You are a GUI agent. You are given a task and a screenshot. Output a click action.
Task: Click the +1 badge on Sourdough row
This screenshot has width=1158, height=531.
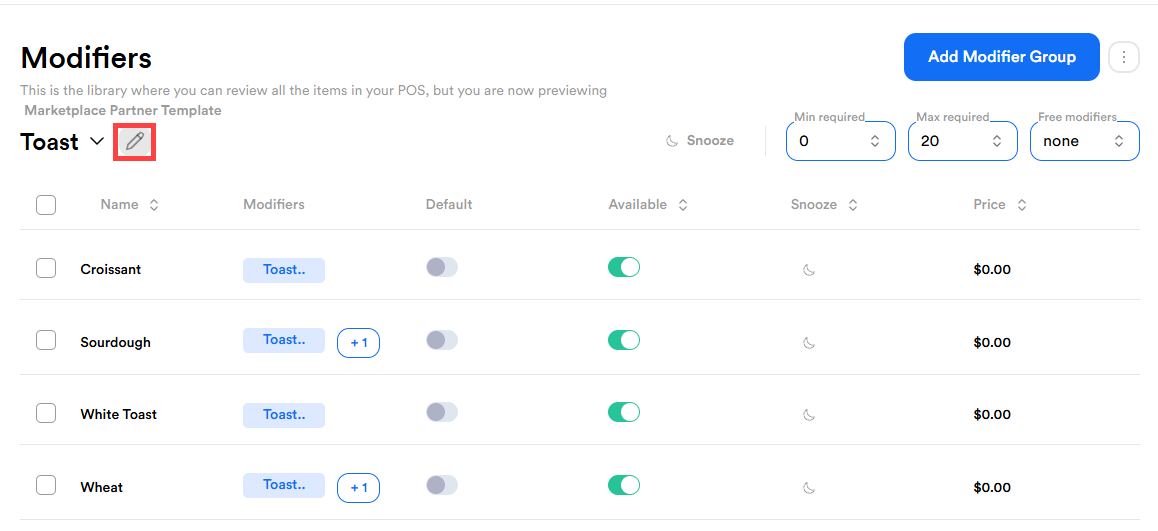[x=358, y=343]
